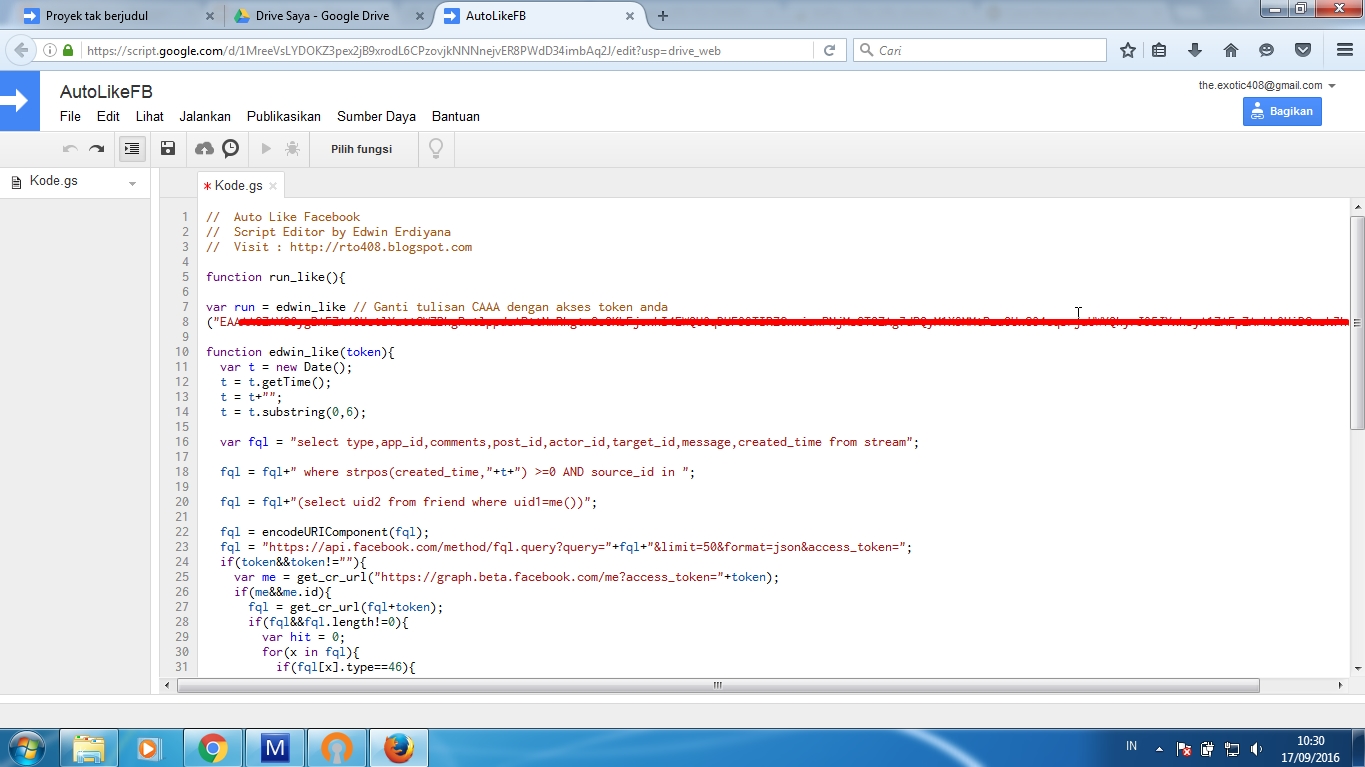
Task: Open Google Chrome from the taskbar
Action: (212, 748)
